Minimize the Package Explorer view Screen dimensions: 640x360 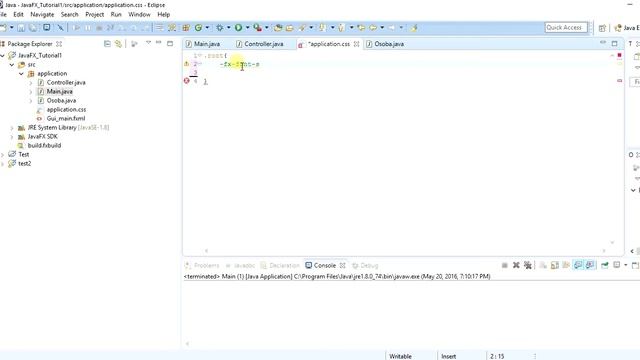tap(159, 43)
